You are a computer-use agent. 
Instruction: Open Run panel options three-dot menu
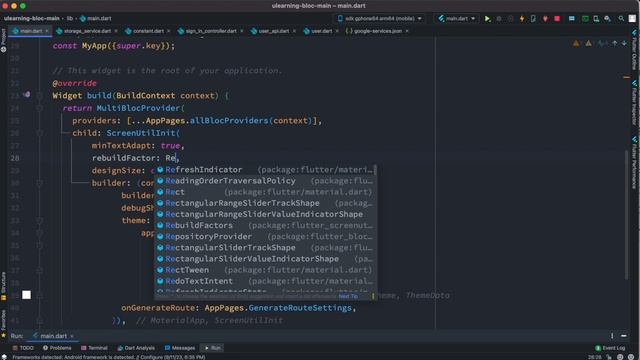[x=612, y=336]
